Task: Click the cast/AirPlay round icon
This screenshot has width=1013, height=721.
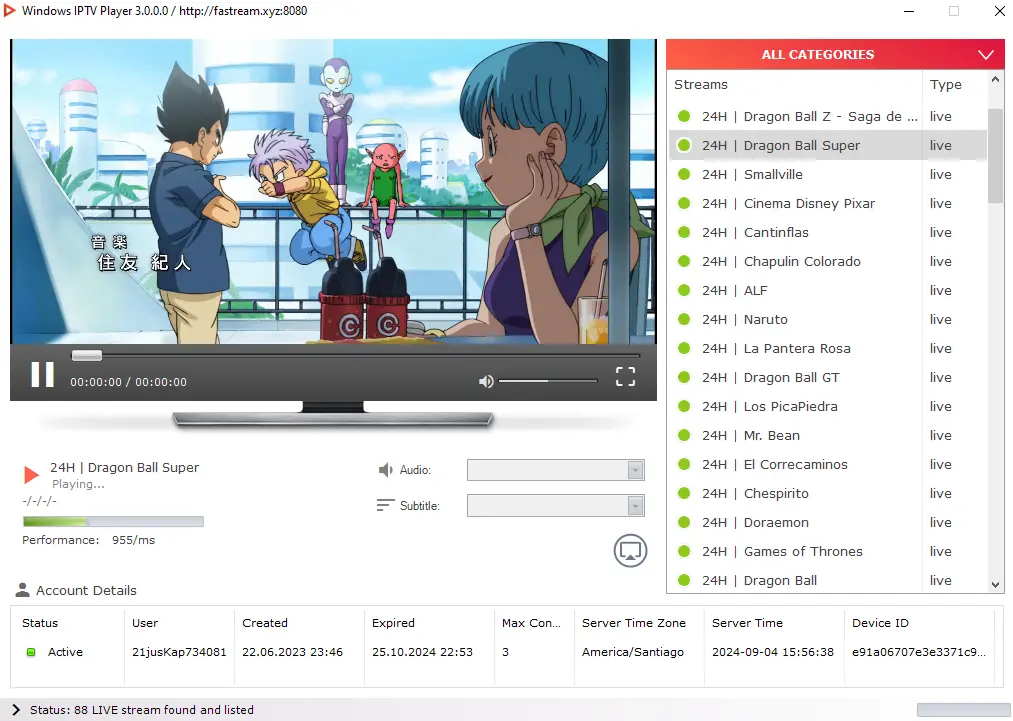Action: (x=630, y=550)
